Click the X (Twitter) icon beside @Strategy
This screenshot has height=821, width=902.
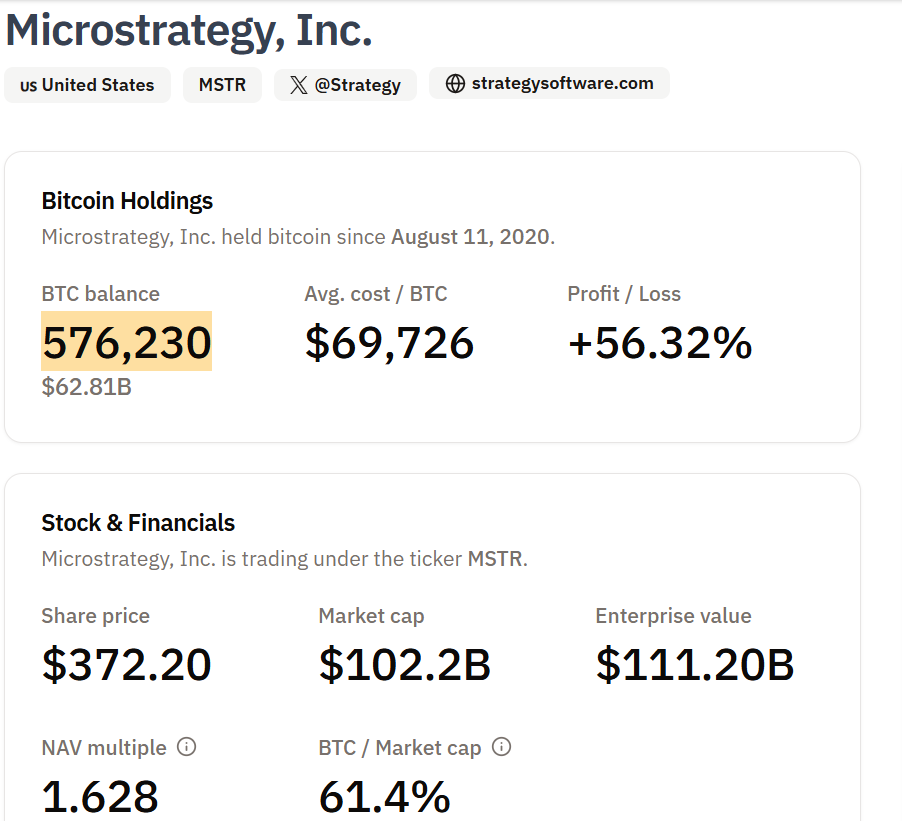point(297,84)
